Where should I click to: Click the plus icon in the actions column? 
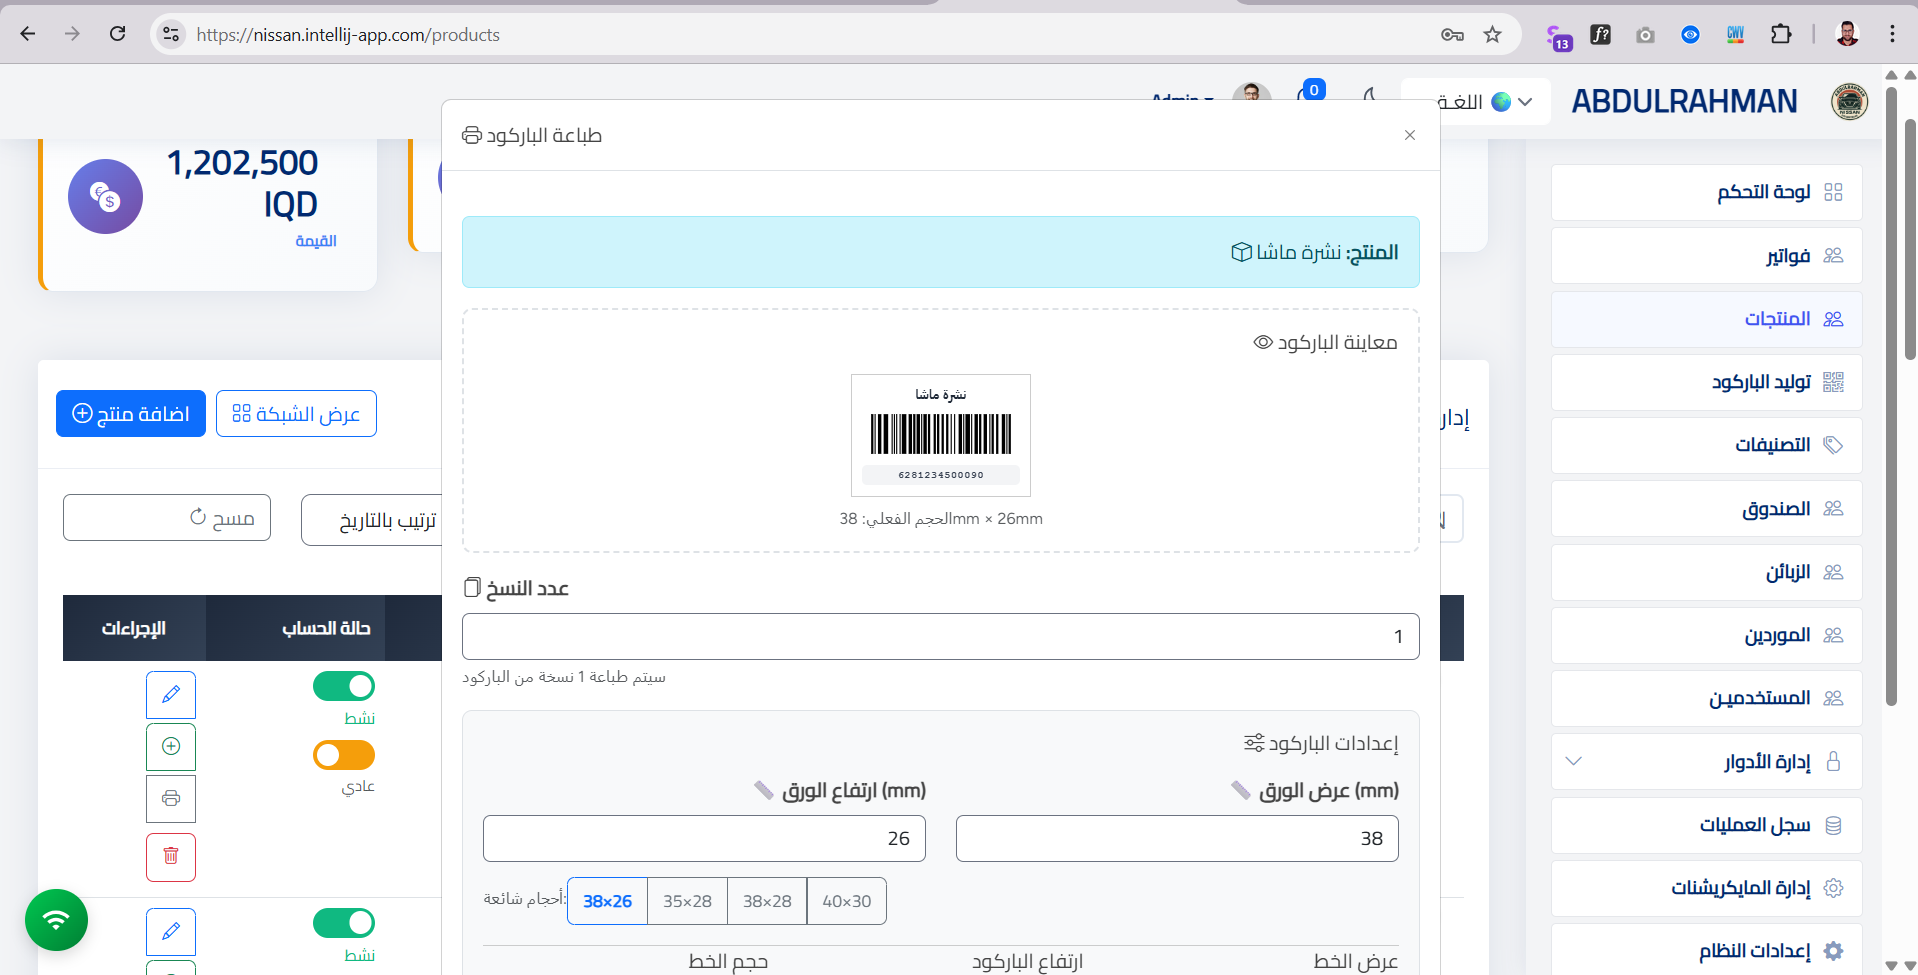coord(171,746)
